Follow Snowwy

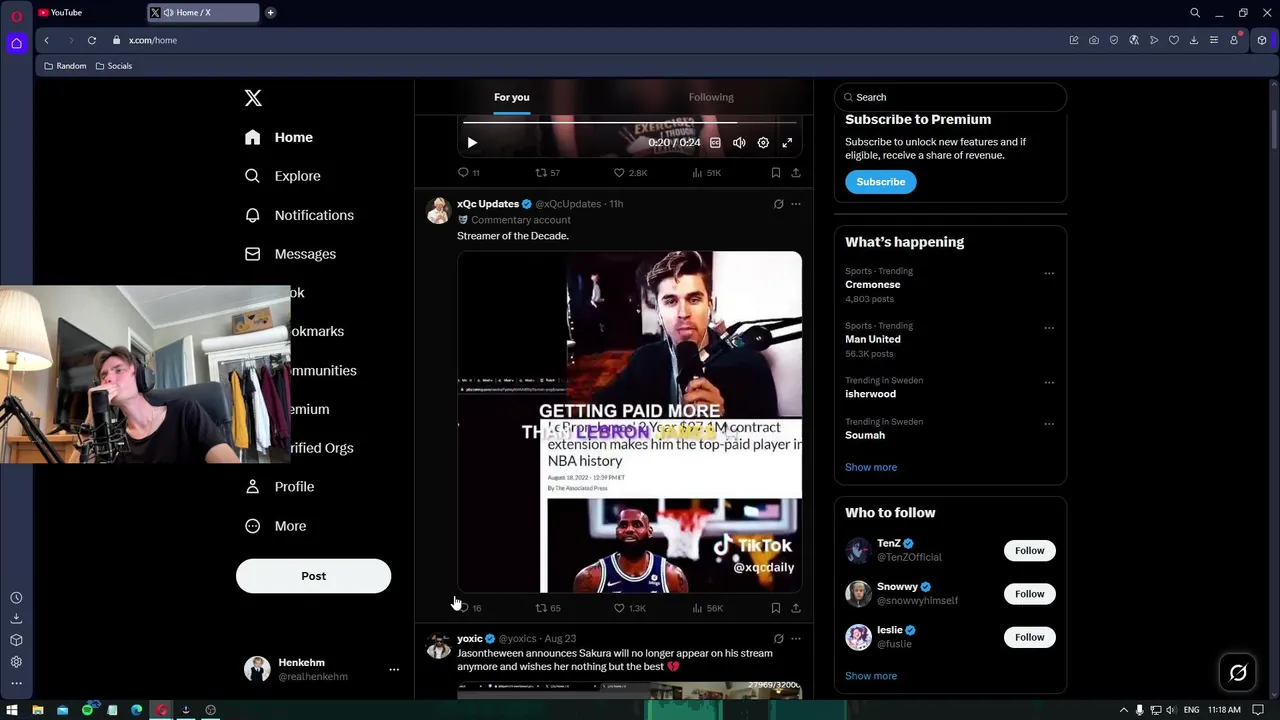tap(1029, 594)
